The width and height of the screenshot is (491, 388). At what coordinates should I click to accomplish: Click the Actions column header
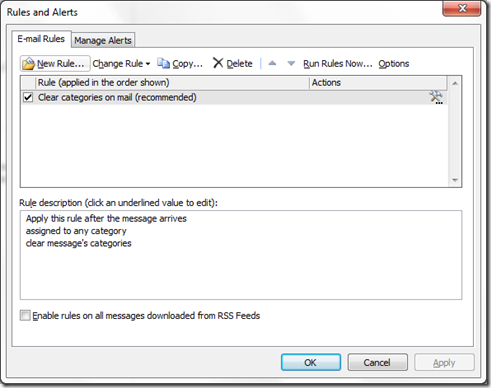click(x=378, y=83)
